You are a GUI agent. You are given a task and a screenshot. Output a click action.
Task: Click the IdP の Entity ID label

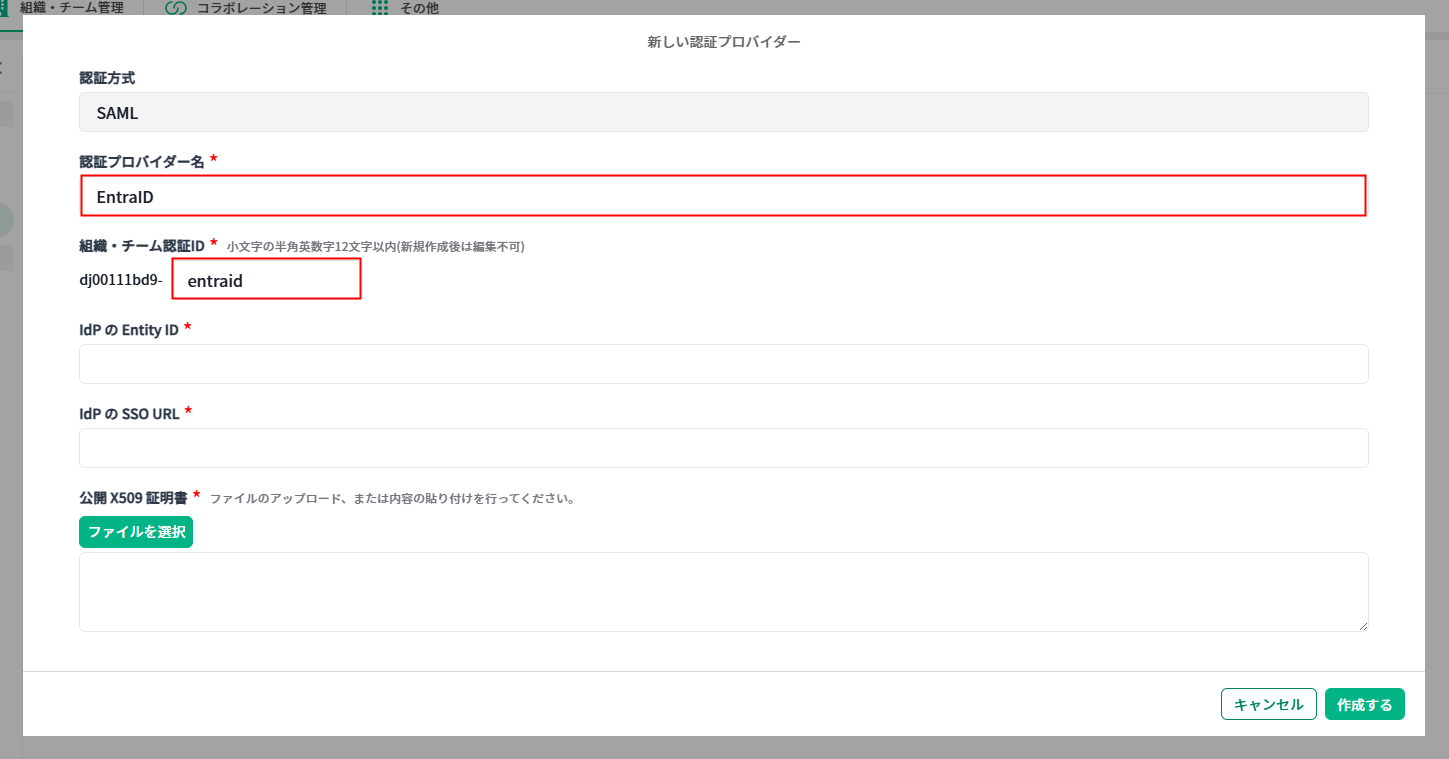129,330
